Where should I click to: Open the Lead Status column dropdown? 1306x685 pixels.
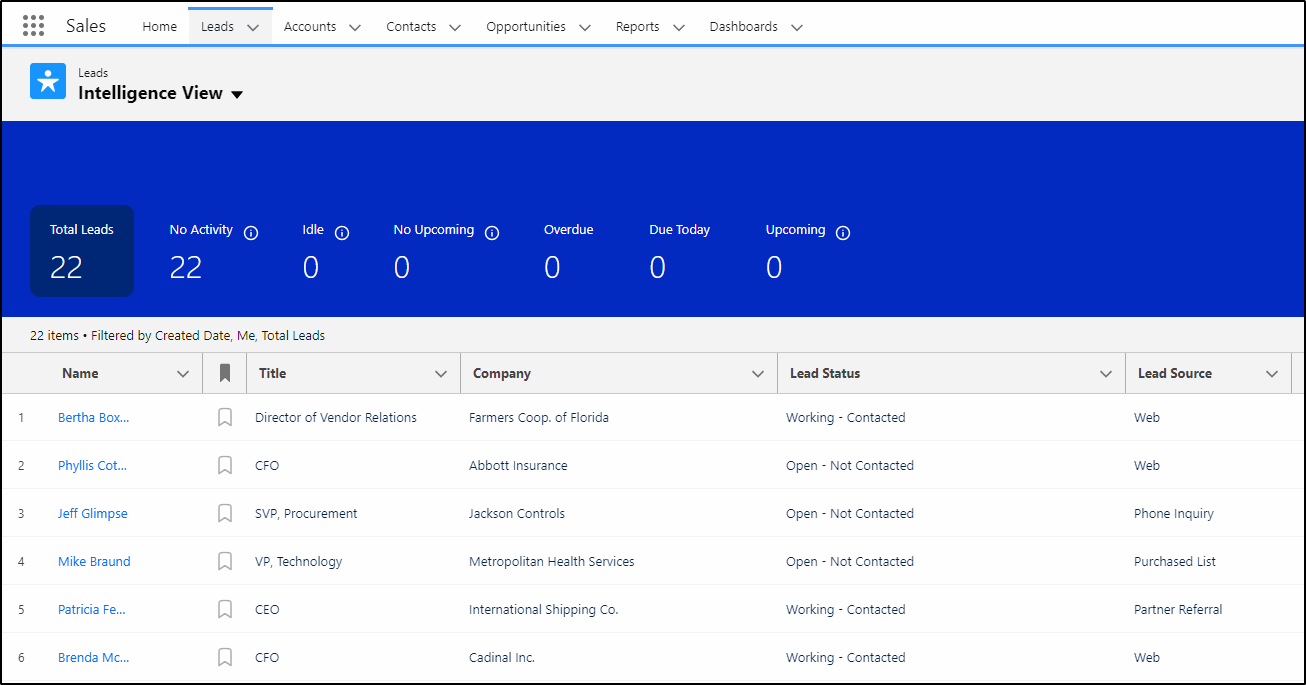pos(1106,374)
